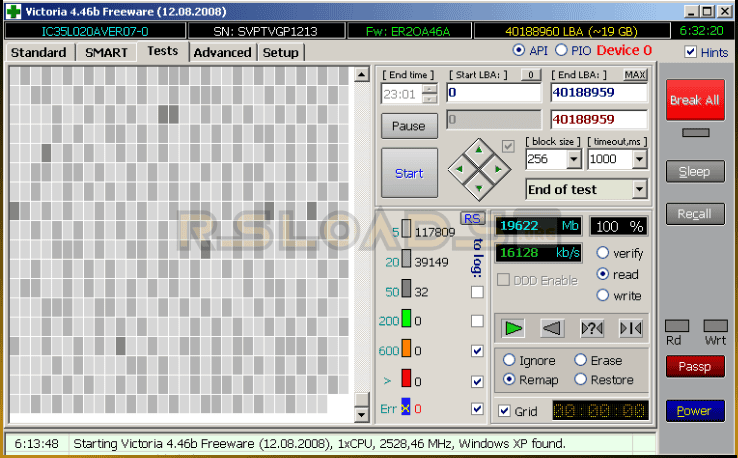
Task: Click the forward play scan direction icon
Action: [x=515, y=328]
